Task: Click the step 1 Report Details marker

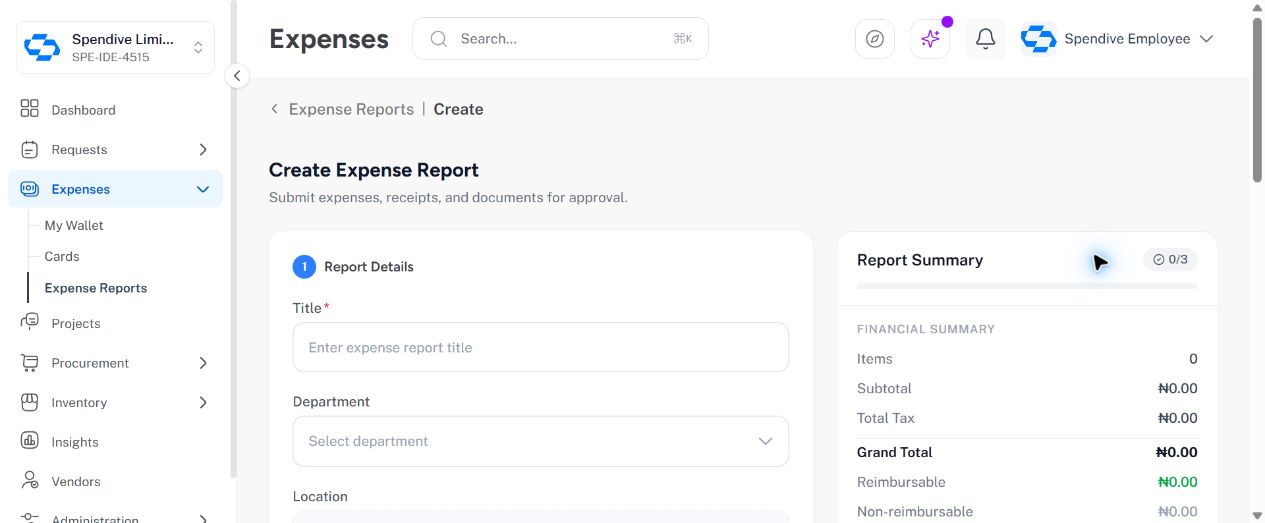Action: [x=304, y=267]
